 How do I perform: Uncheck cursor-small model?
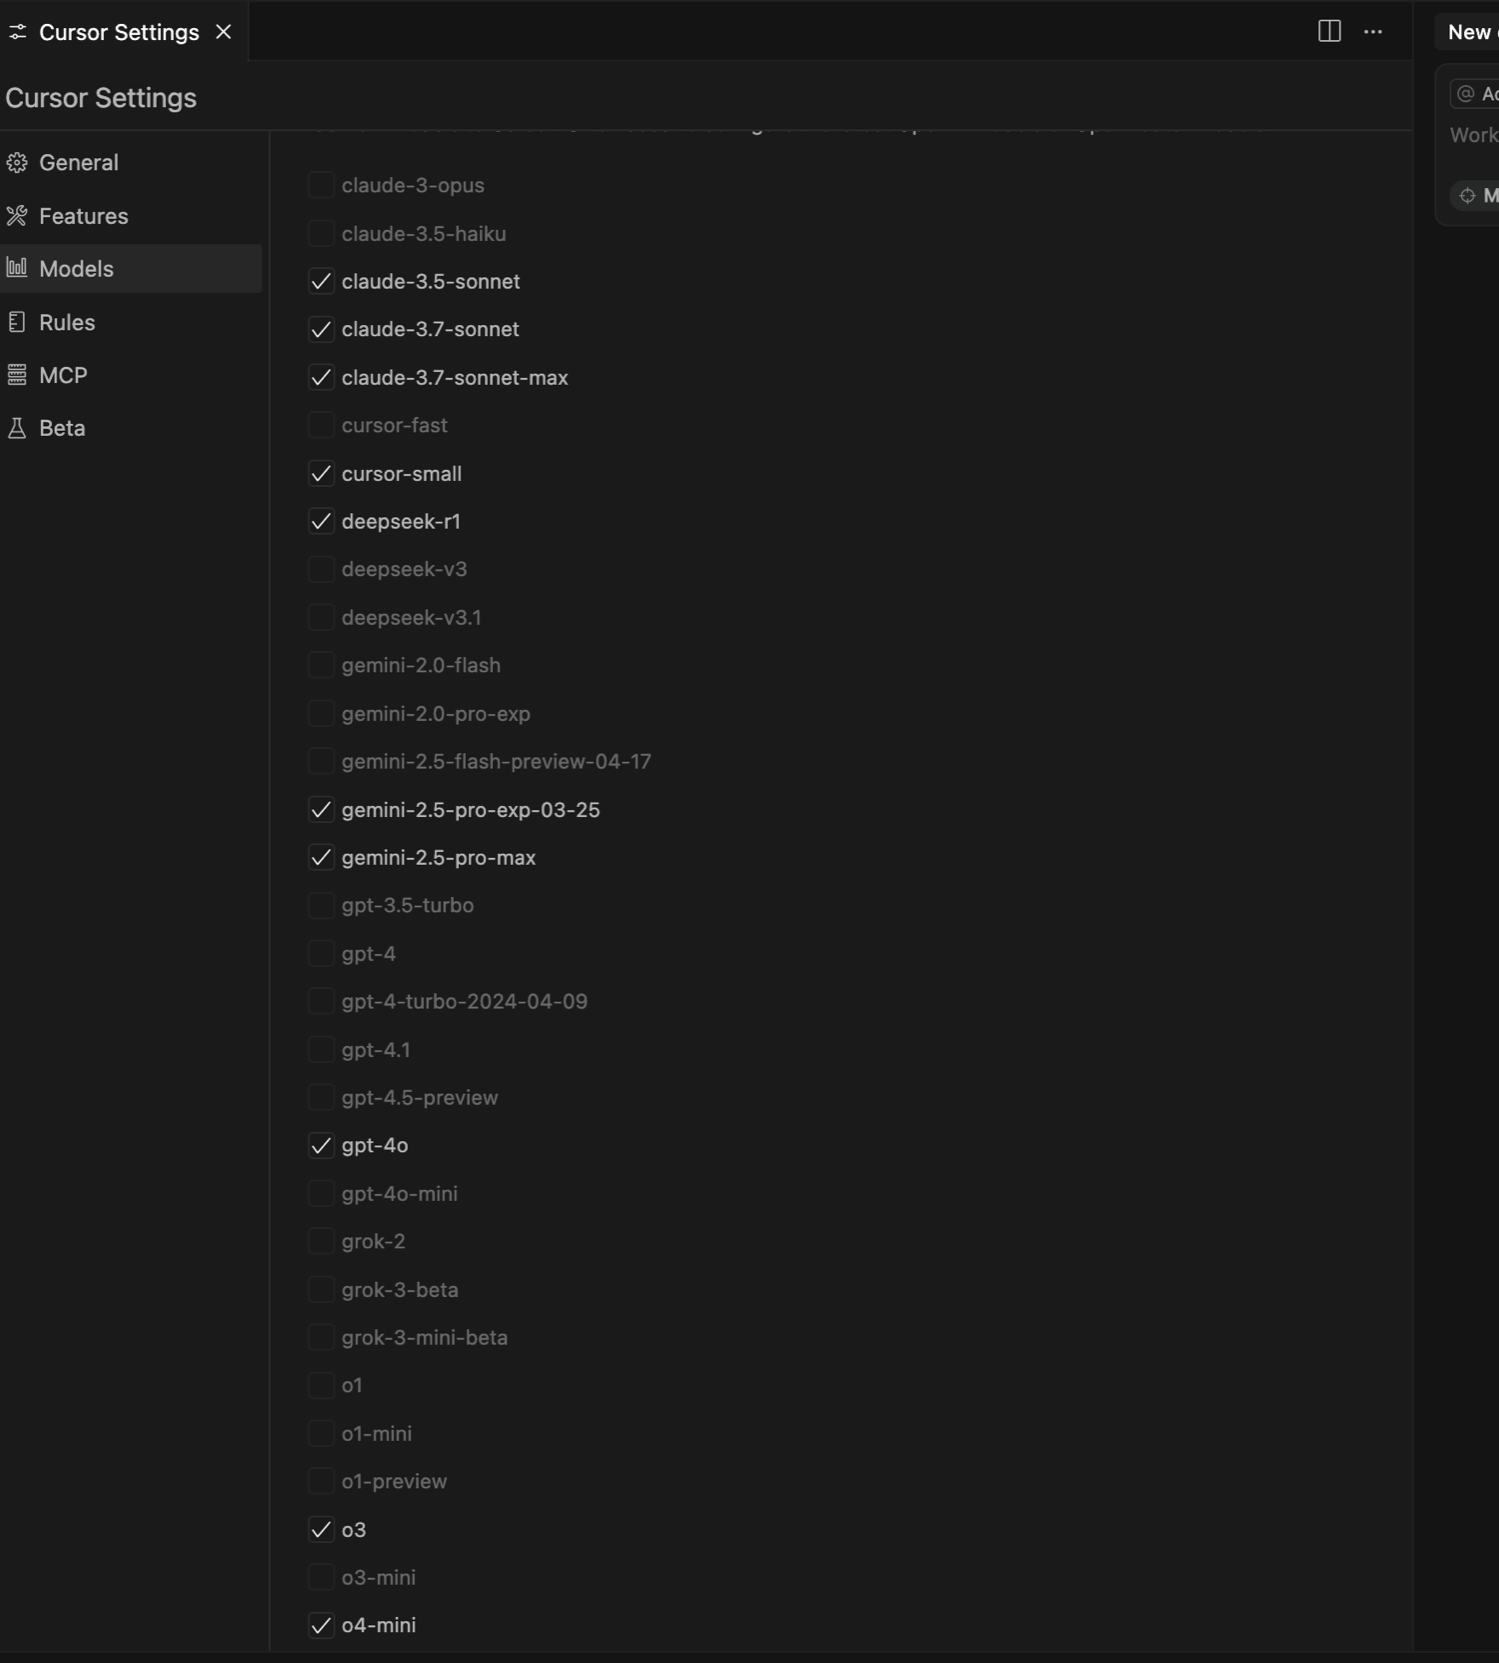[321, 473]
